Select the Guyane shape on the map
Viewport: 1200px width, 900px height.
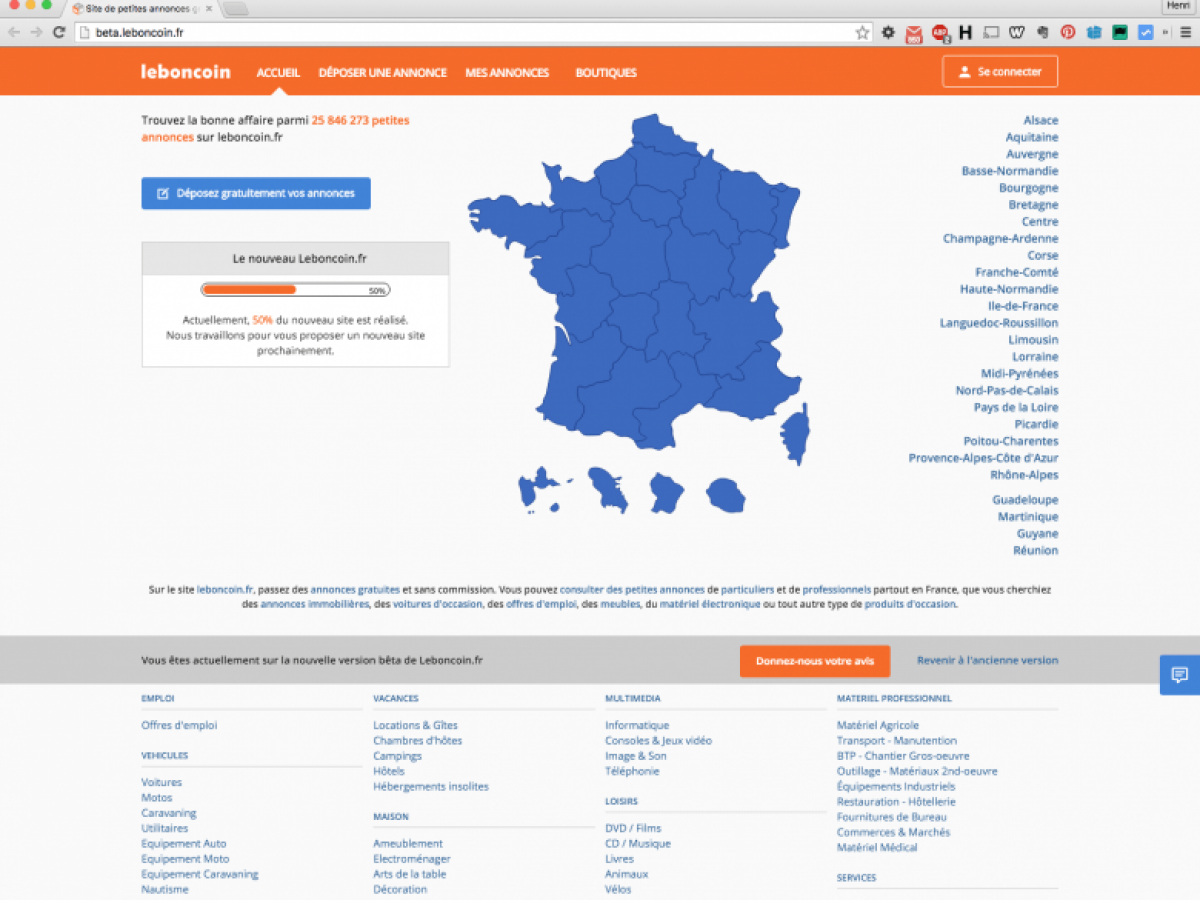pos(666,492)
